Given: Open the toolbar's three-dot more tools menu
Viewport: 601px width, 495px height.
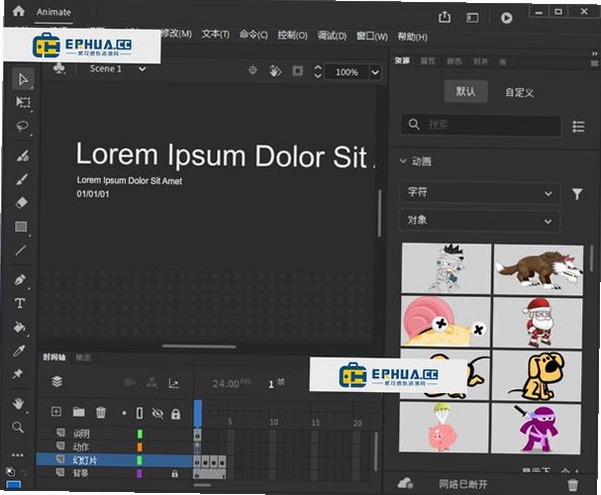Looking at the screenshot, I should point(17,455).
